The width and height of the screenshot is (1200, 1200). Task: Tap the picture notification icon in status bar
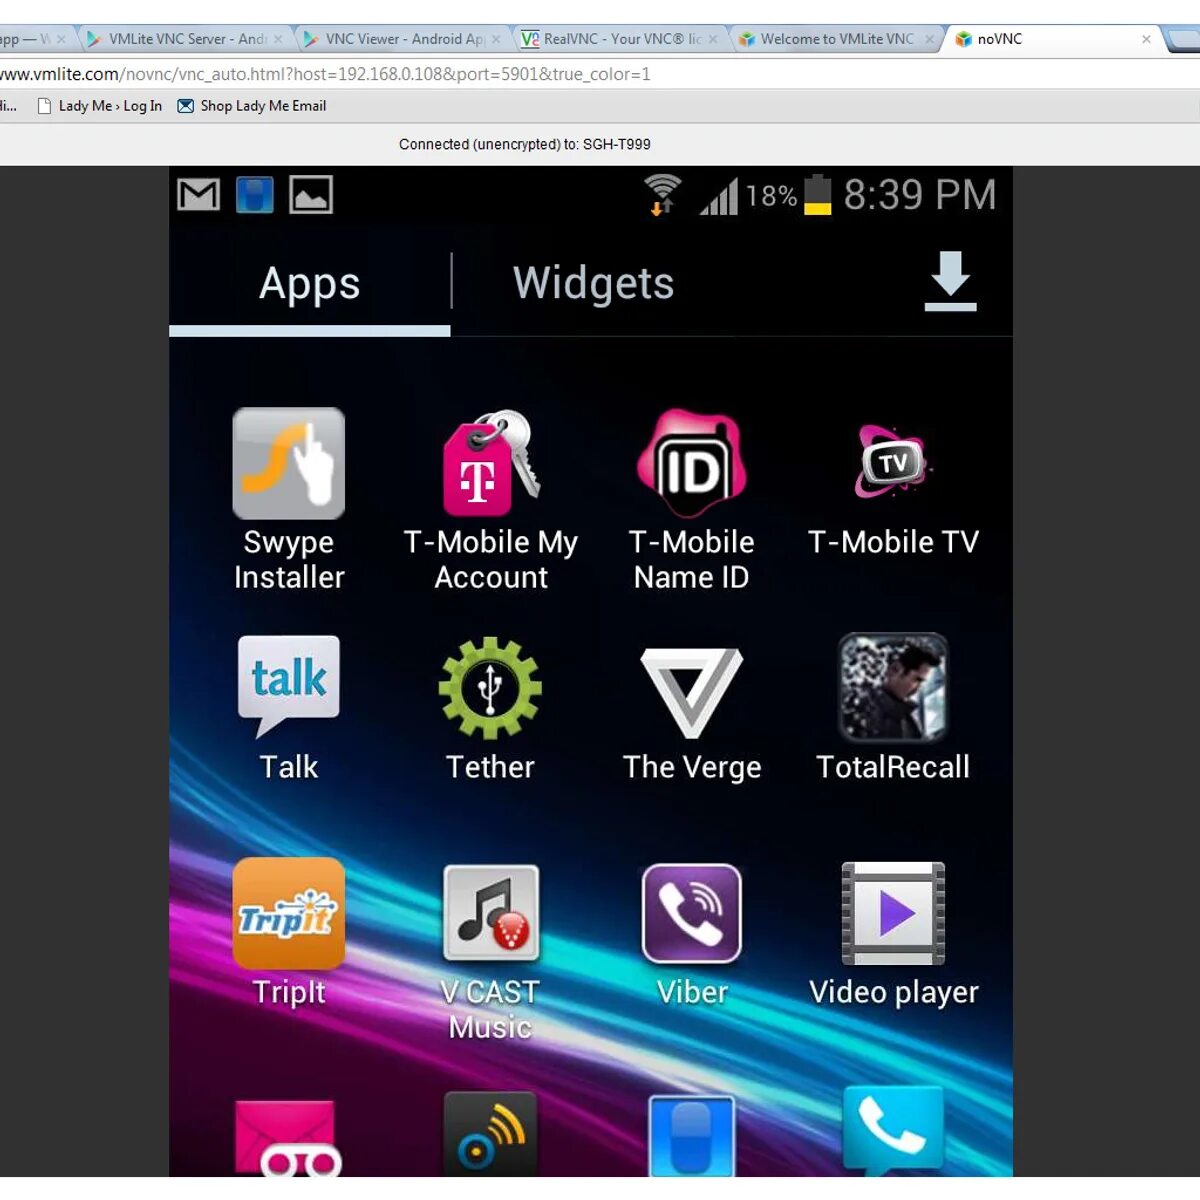pos(311,194)
